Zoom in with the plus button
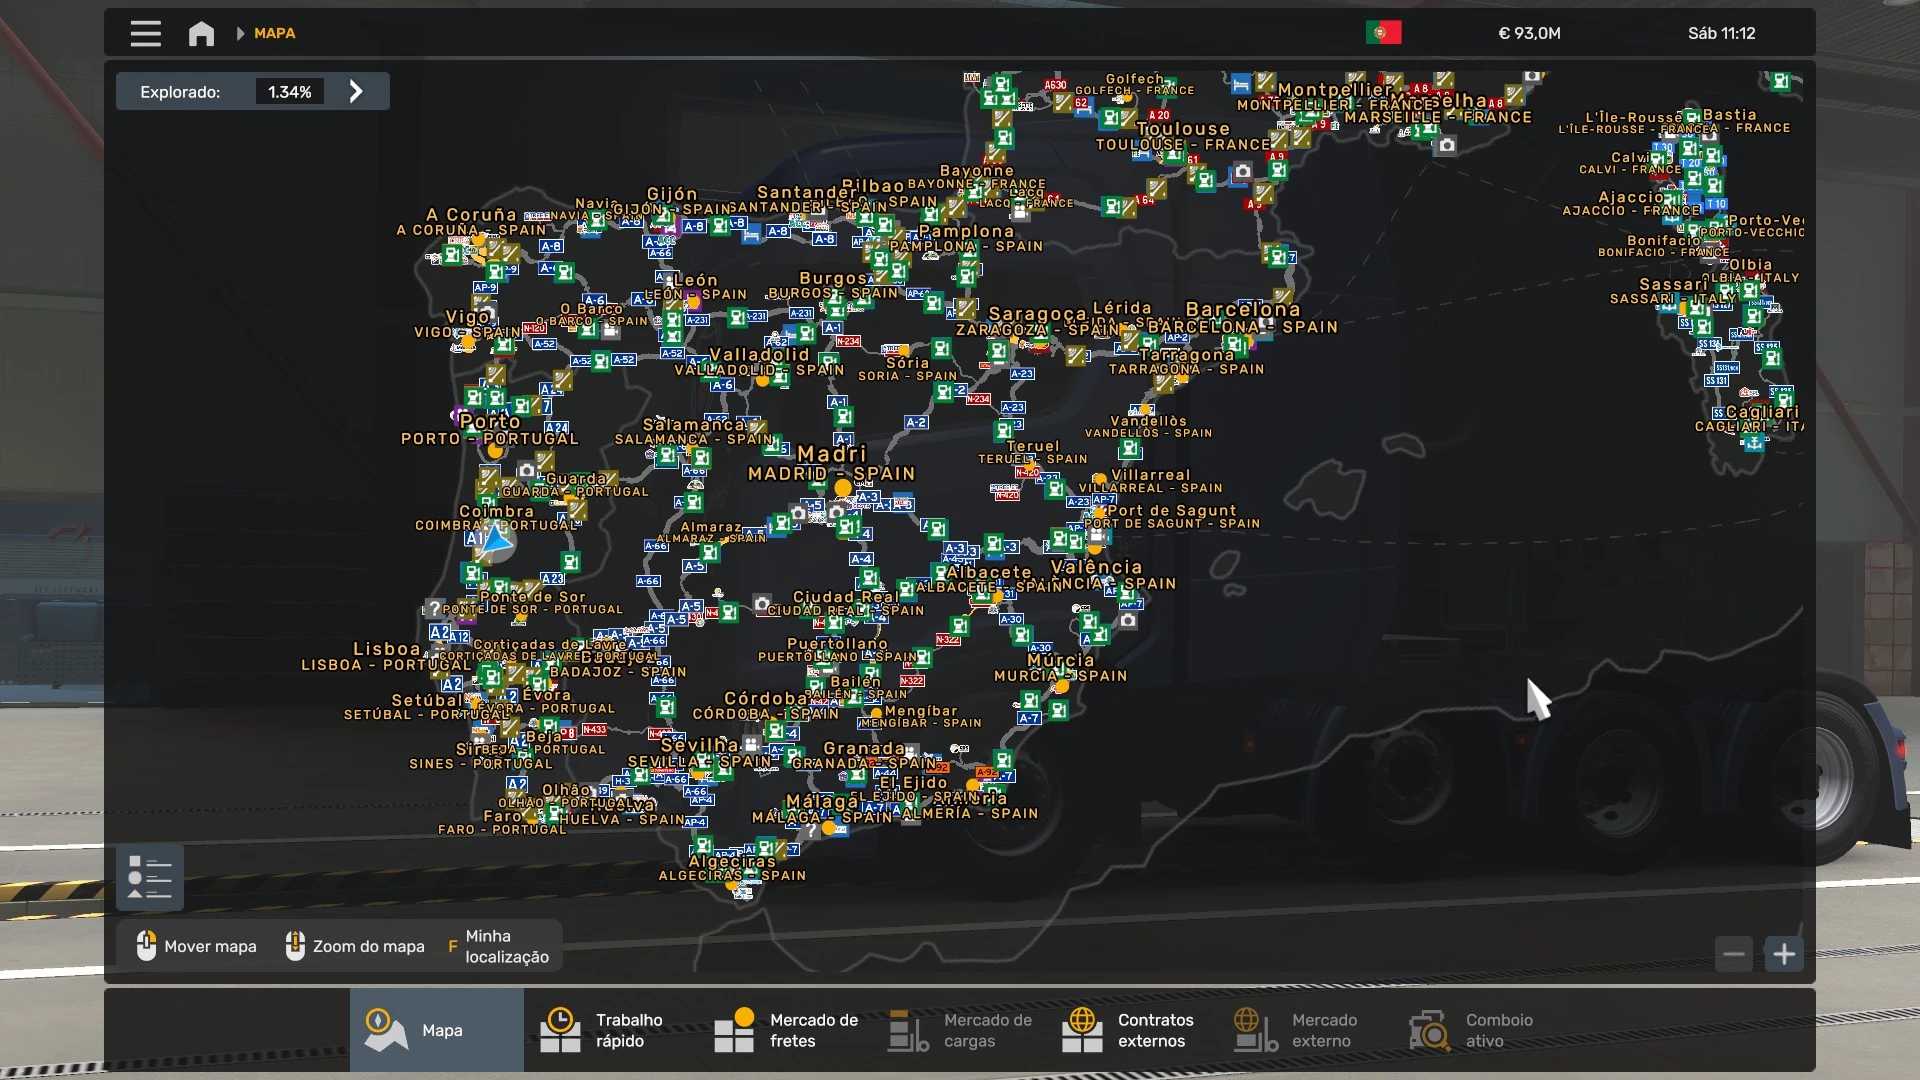This screenshot has height=1080, width=1920. point(1784,954)
